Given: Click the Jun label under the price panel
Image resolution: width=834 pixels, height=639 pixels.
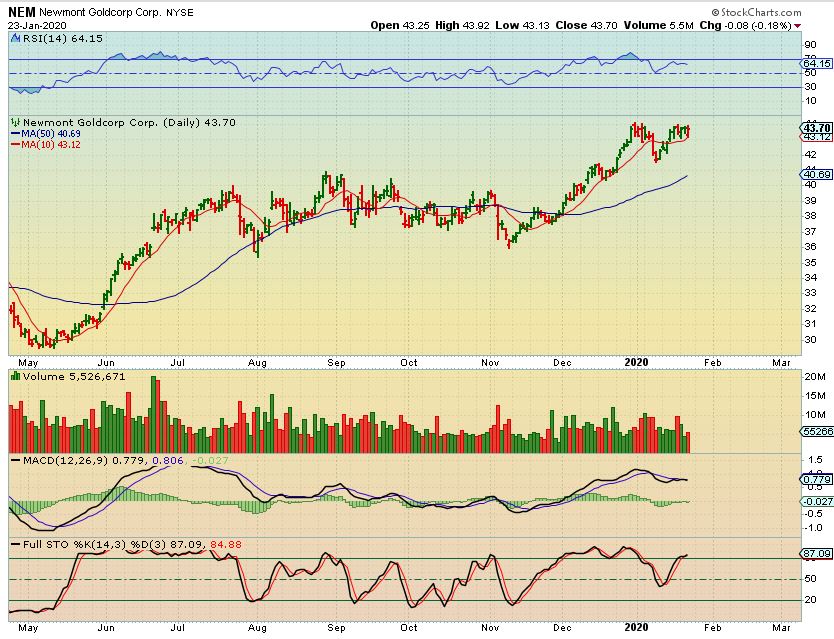Looking at the screenshot, I should [106, 362].
